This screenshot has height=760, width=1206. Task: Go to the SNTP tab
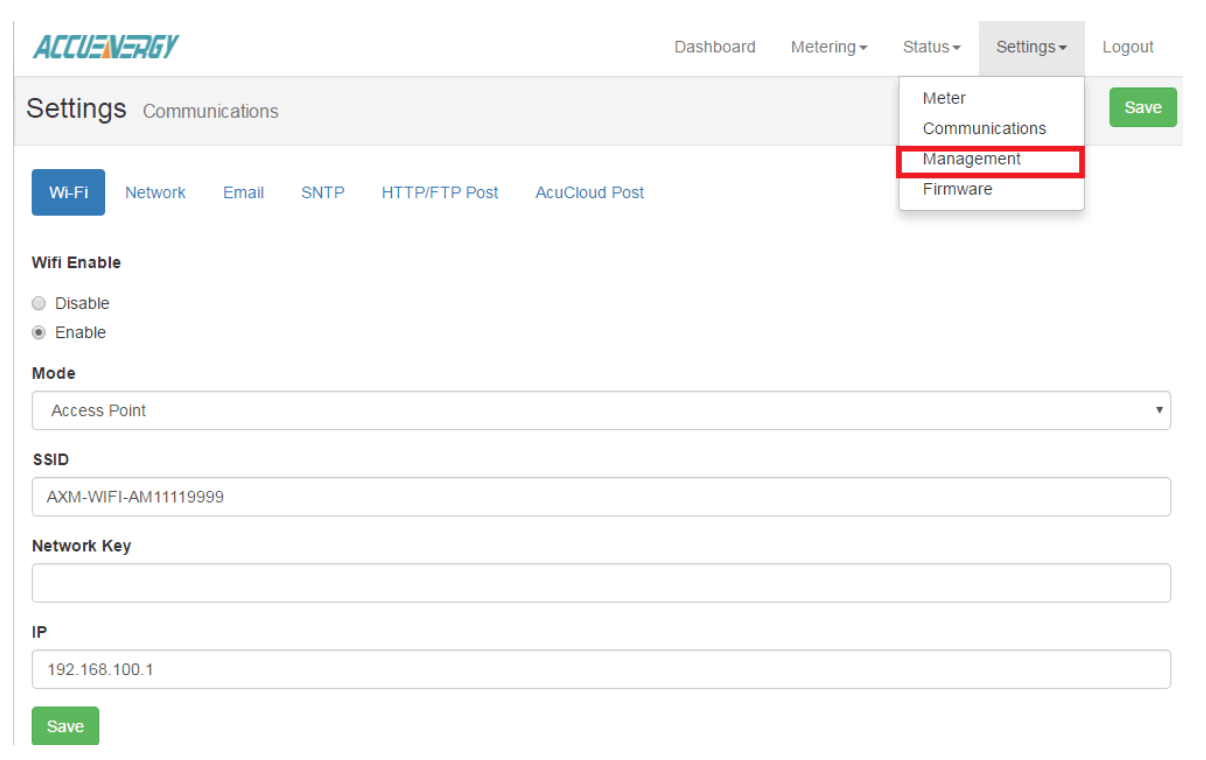tap(322, 192)
